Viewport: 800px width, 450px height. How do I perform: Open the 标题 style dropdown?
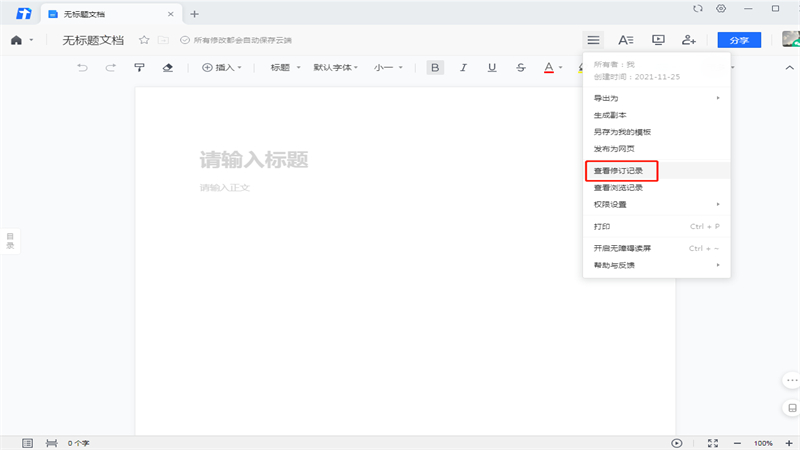coord(285,67)
